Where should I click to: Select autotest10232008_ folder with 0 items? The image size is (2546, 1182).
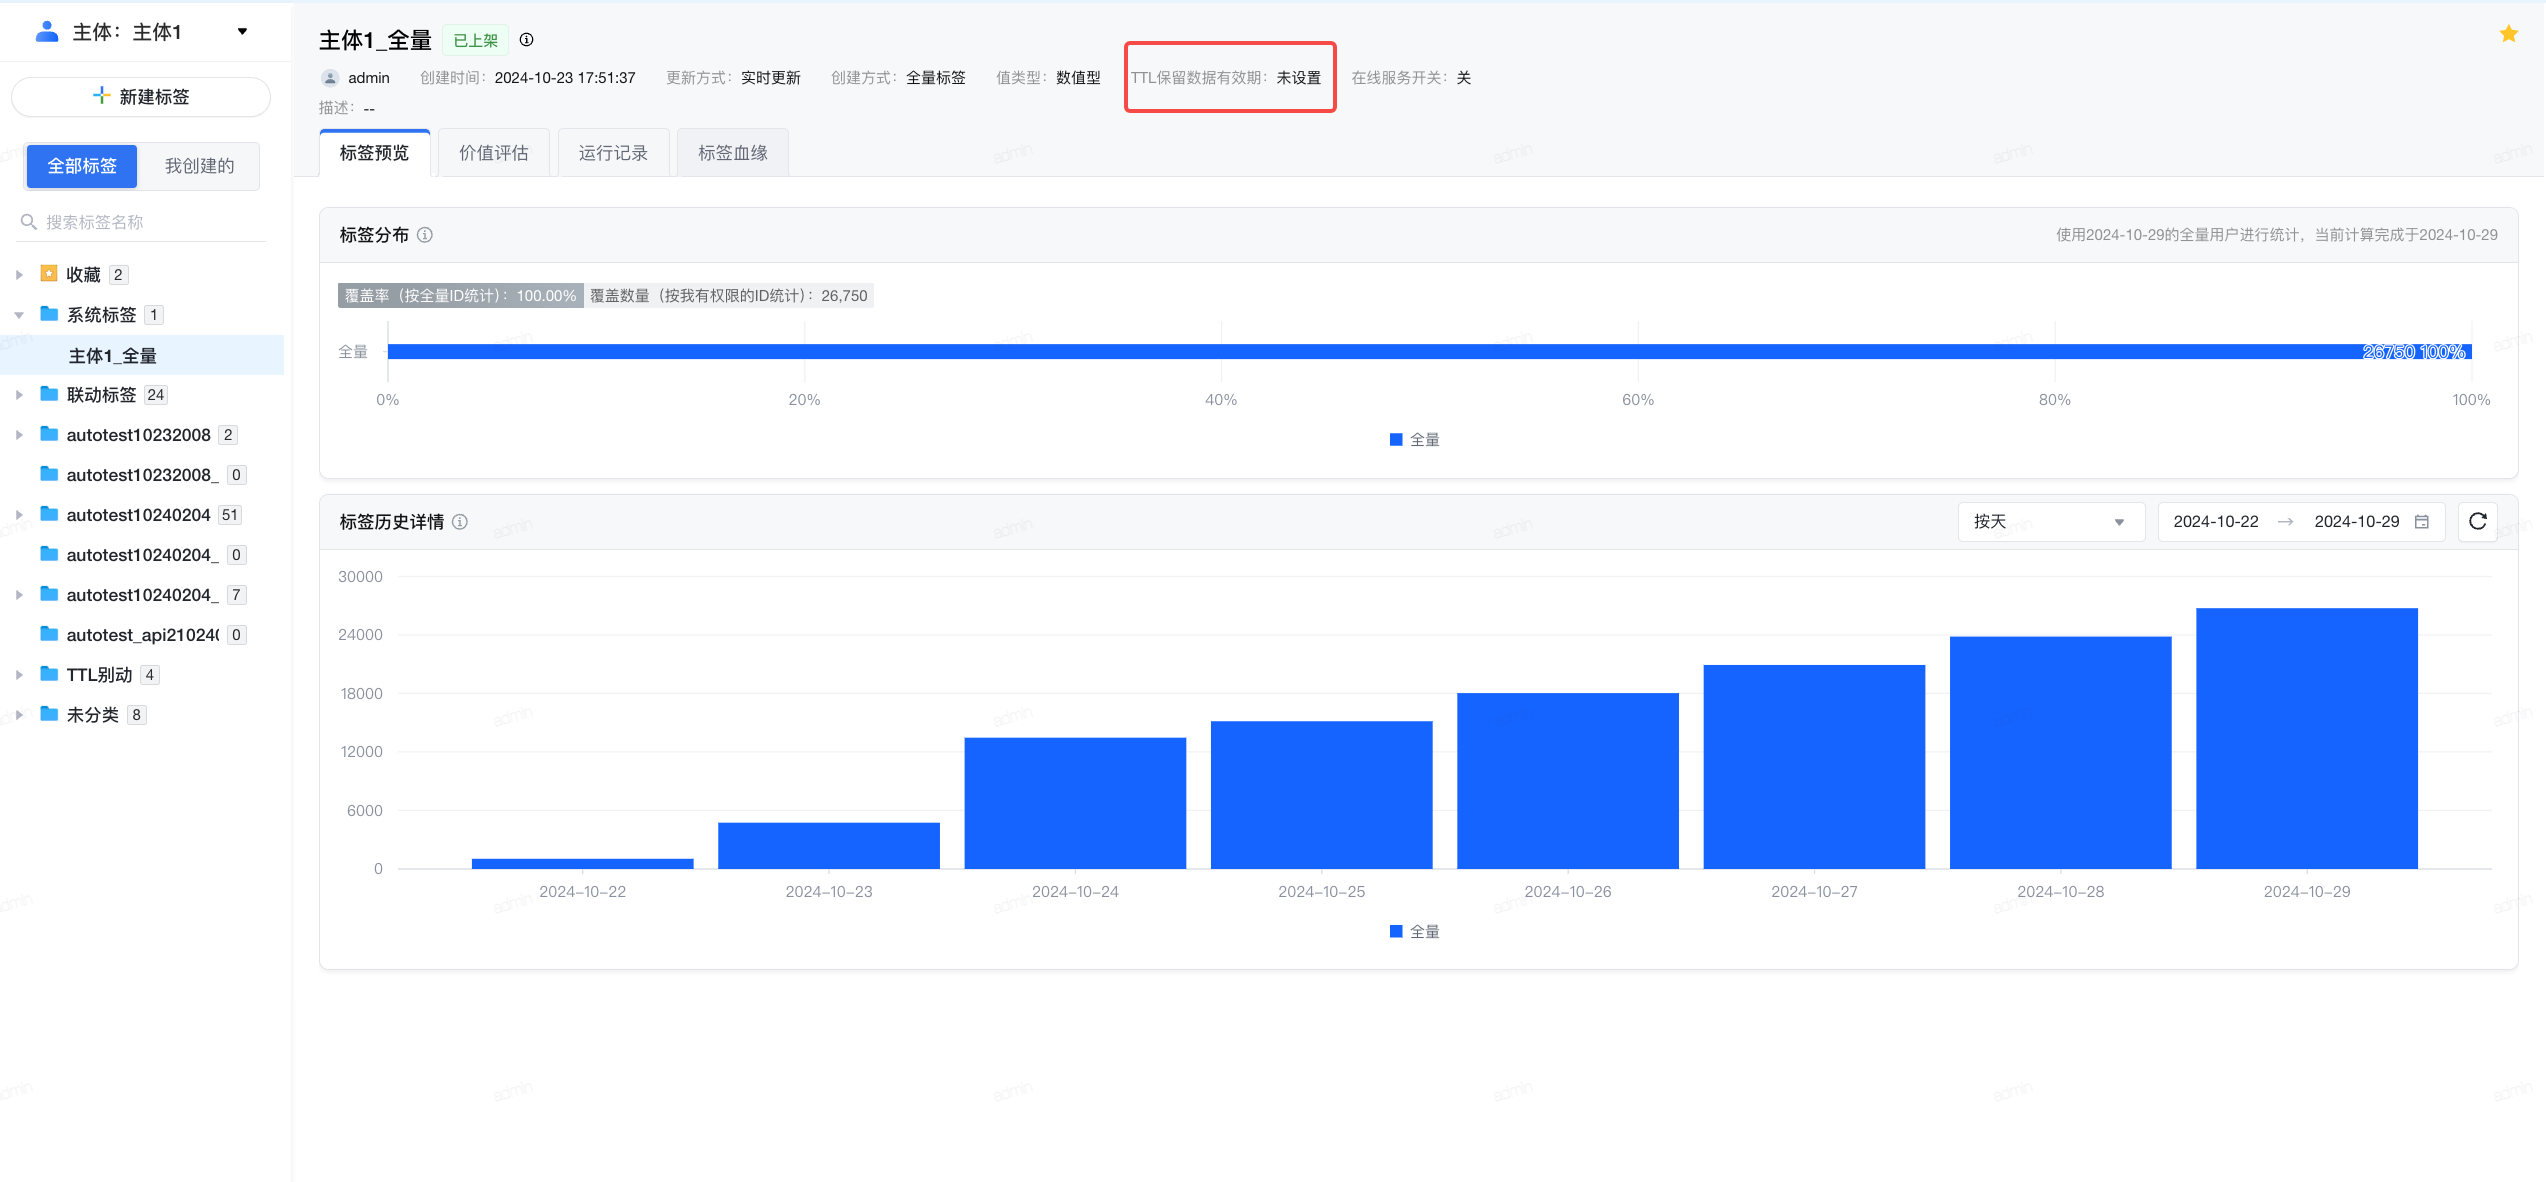click(142, 475)
